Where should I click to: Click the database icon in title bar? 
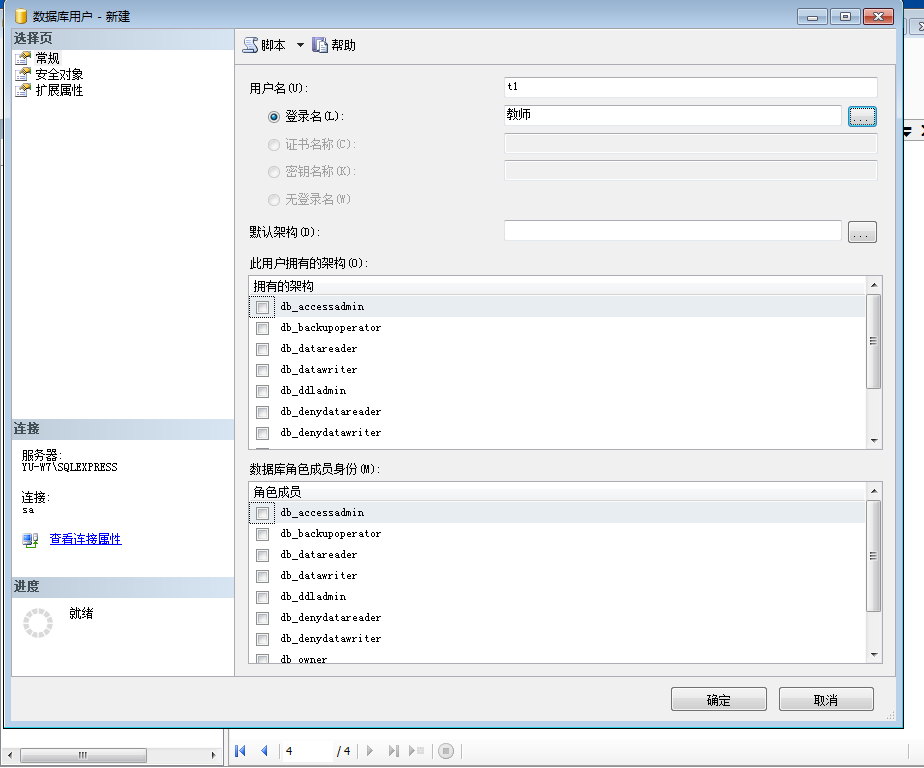21,16
